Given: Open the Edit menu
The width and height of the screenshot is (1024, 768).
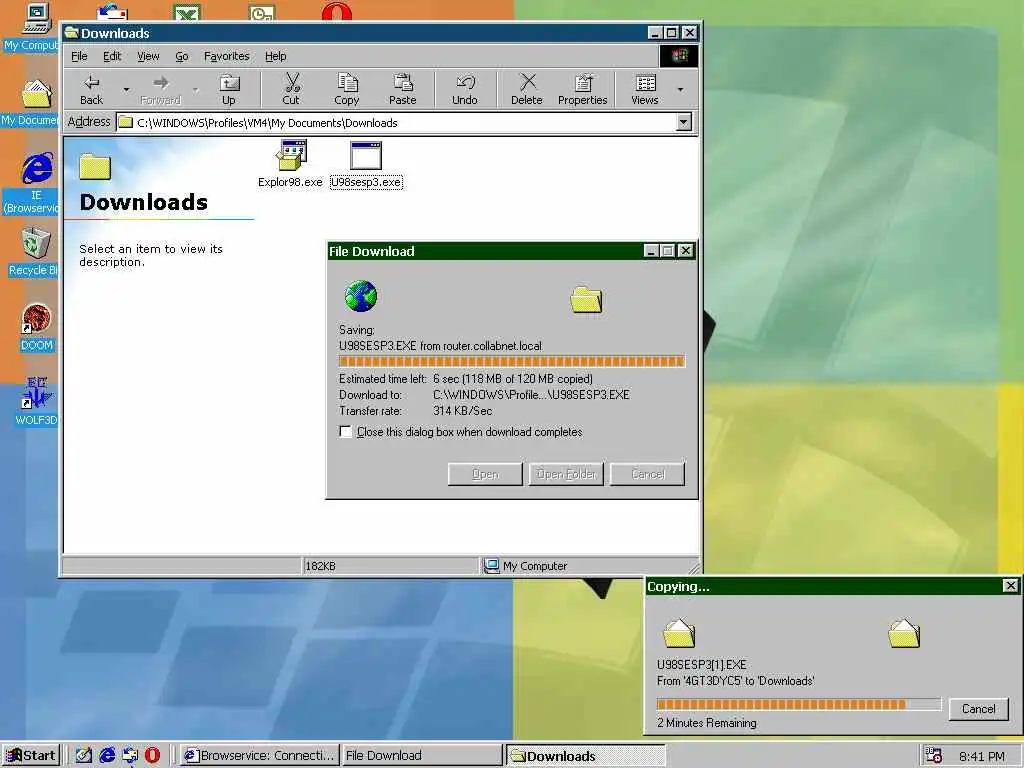Looking at the screenshot, I should [x=112, y=56].
